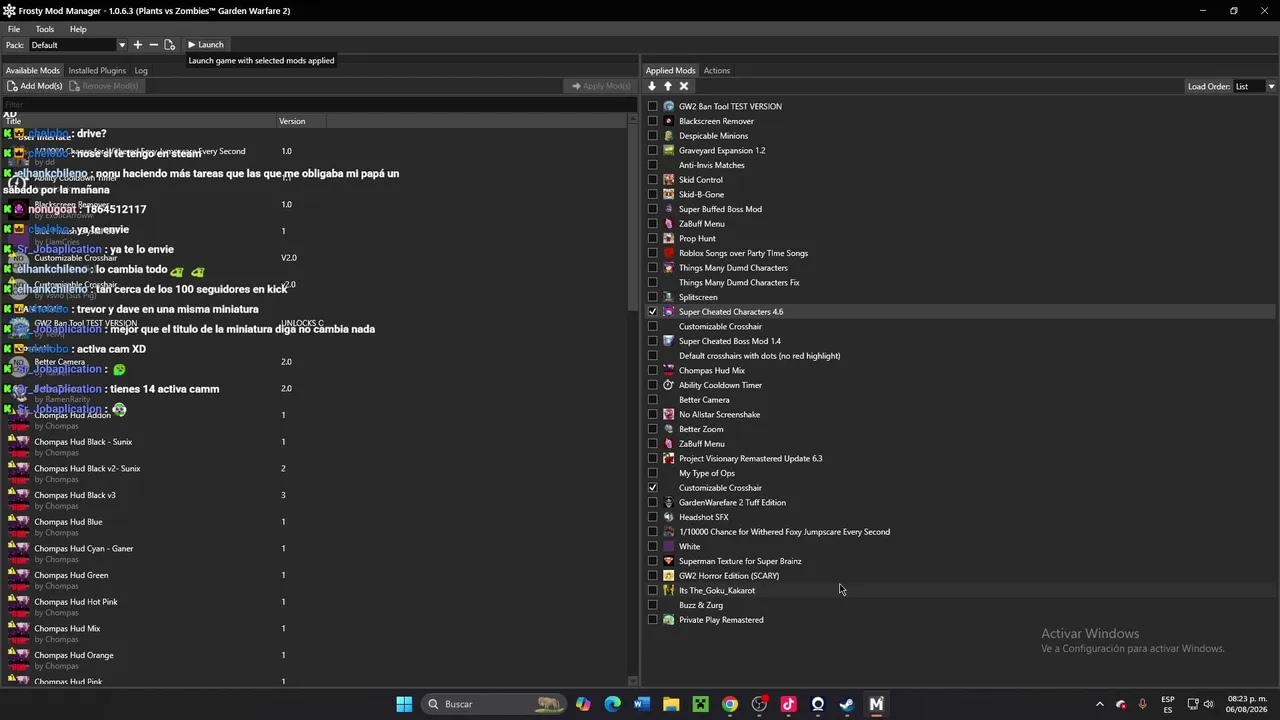Uncheck Super Cheated Characters 4.6
The width and height of the screenshot is (1280, 720).
tap(653, 312)
